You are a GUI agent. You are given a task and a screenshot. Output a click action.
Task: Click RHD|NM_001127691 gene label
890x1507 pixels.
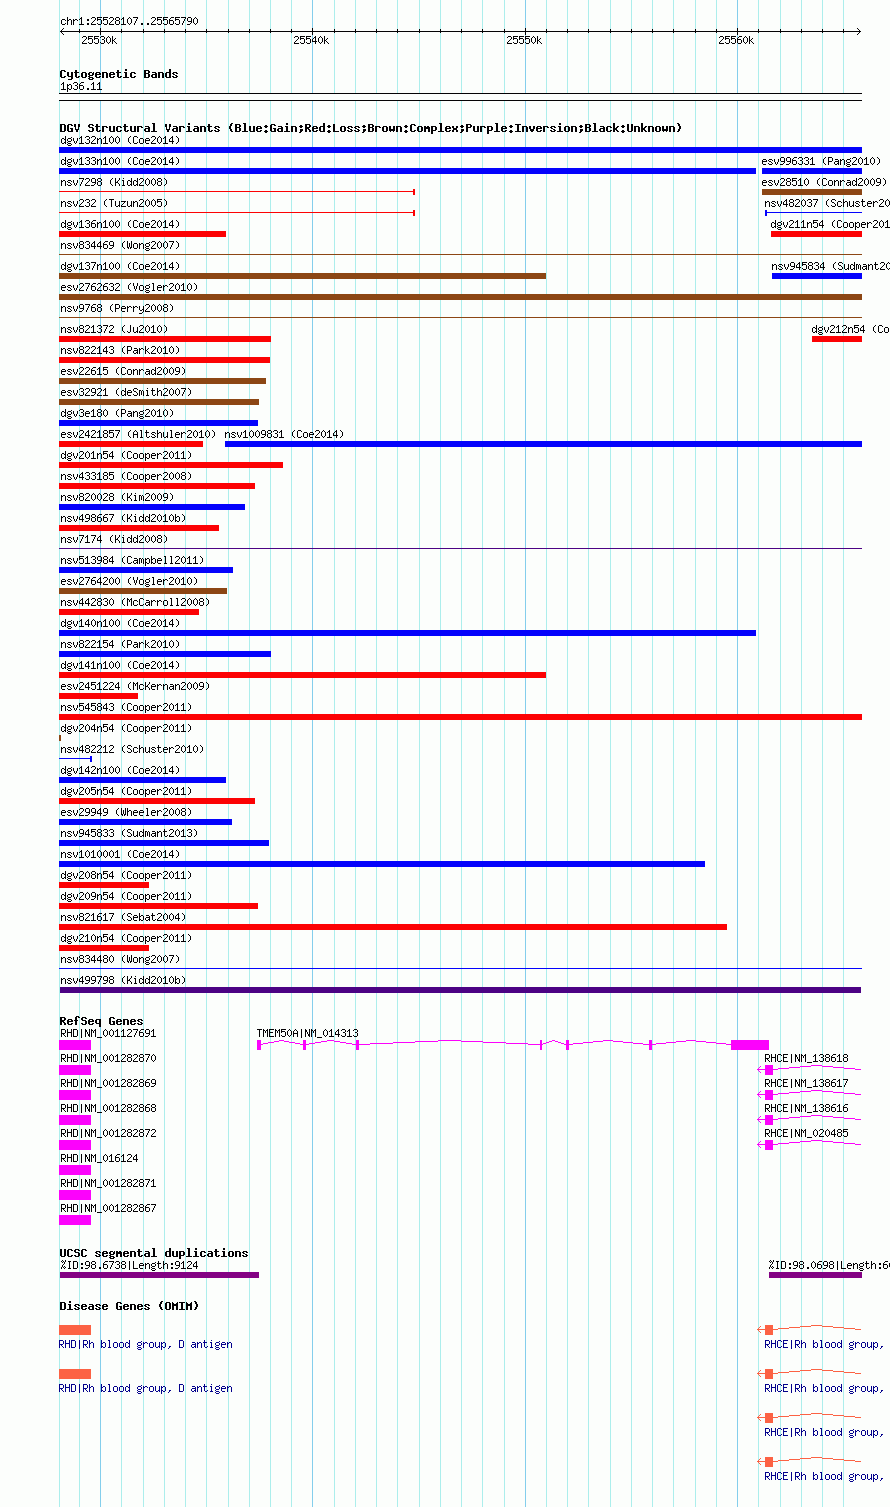[108, 1034]
